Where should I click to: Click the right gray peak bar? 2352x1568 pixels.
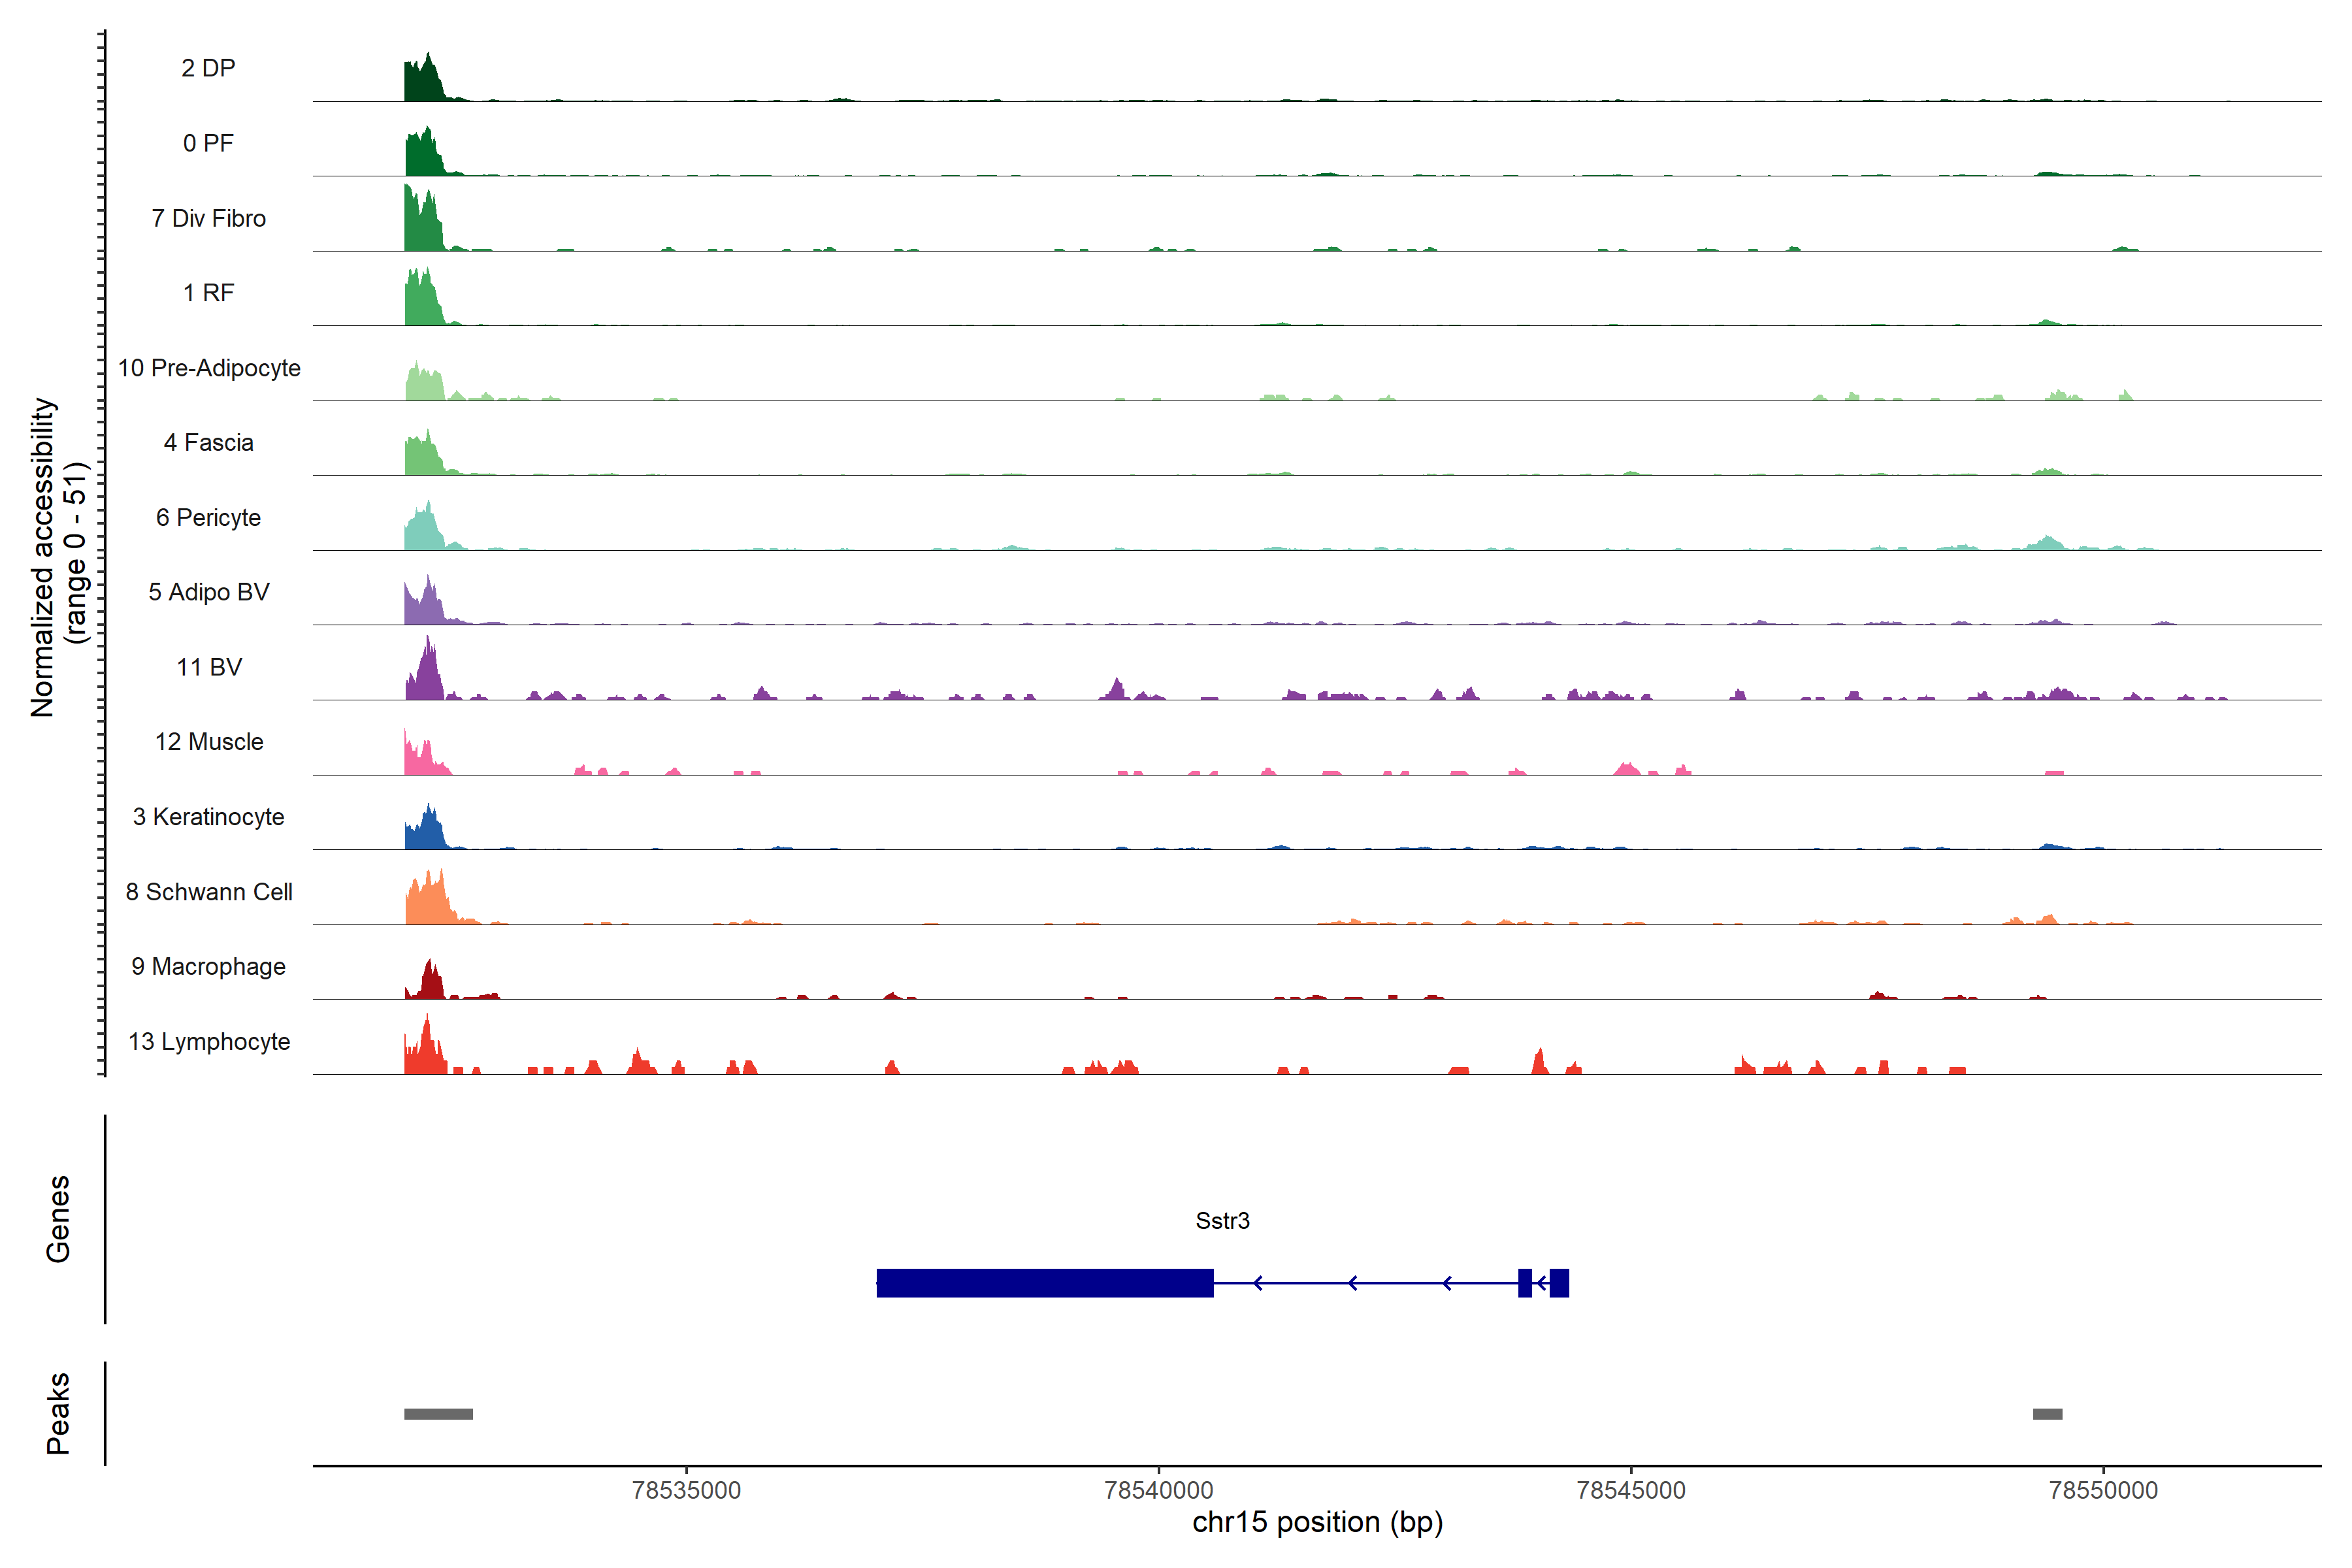(2047, 1414)
